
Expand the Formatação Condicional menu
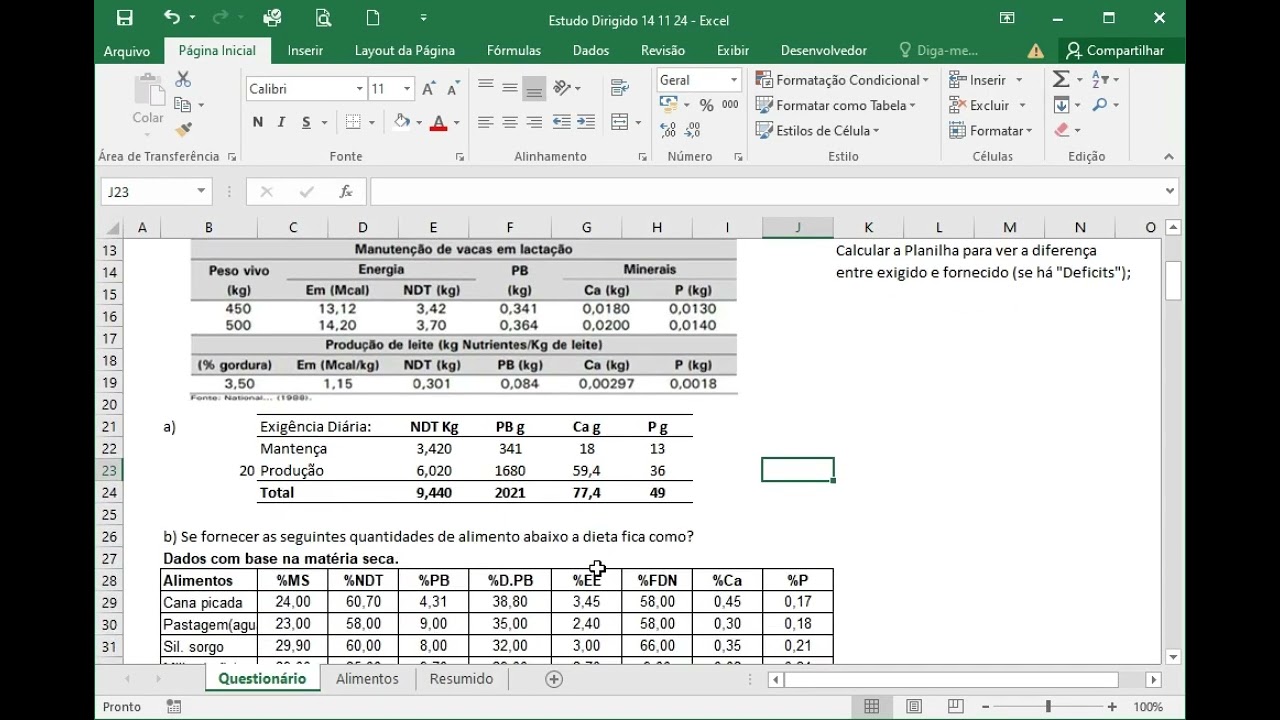(842, 80)
